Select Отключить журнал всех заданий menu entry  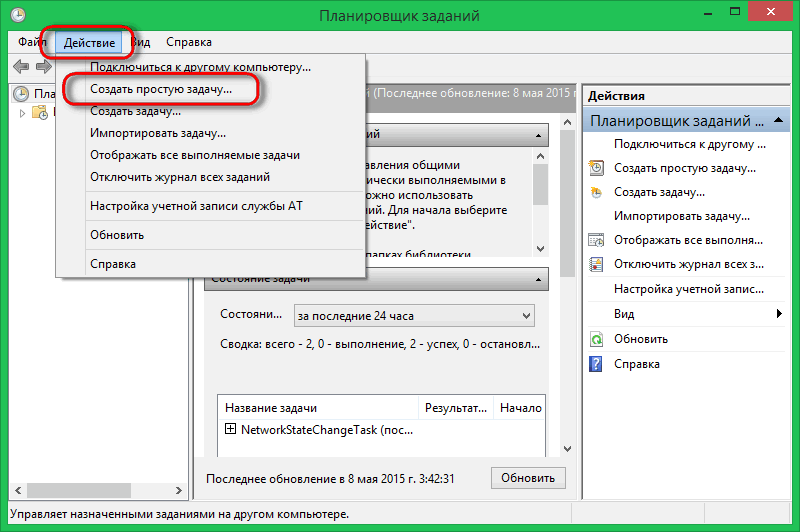[x=180, y=176]
